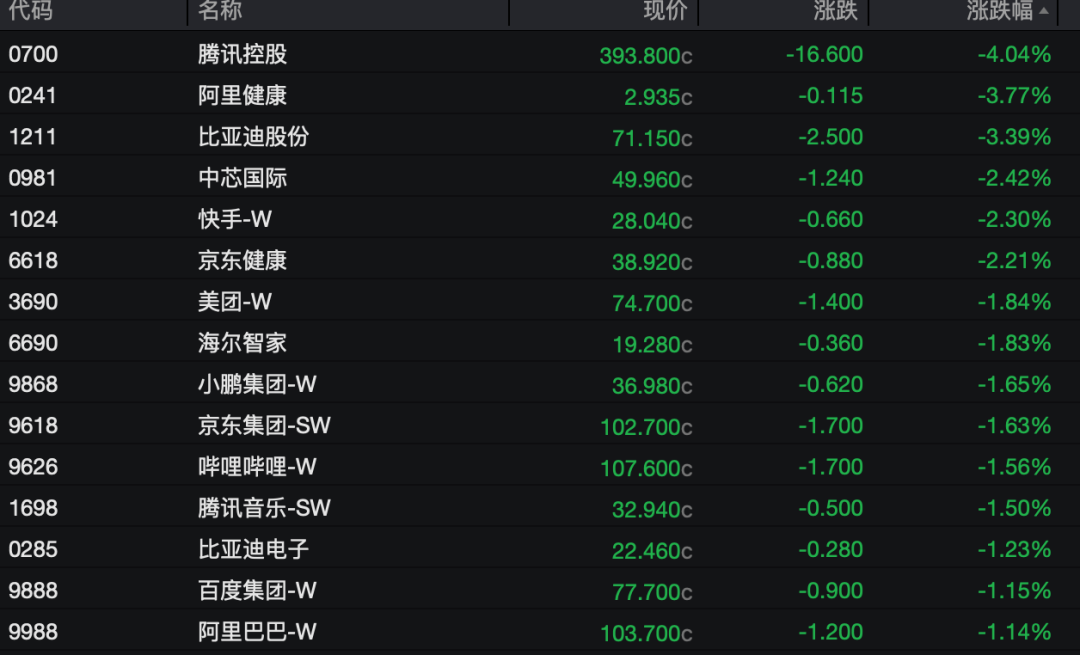Click the sort arrow beside 涨跌幅
Image resolution: width=1080 pixels, height=655 pixels.
click(x=1044, y=11)
